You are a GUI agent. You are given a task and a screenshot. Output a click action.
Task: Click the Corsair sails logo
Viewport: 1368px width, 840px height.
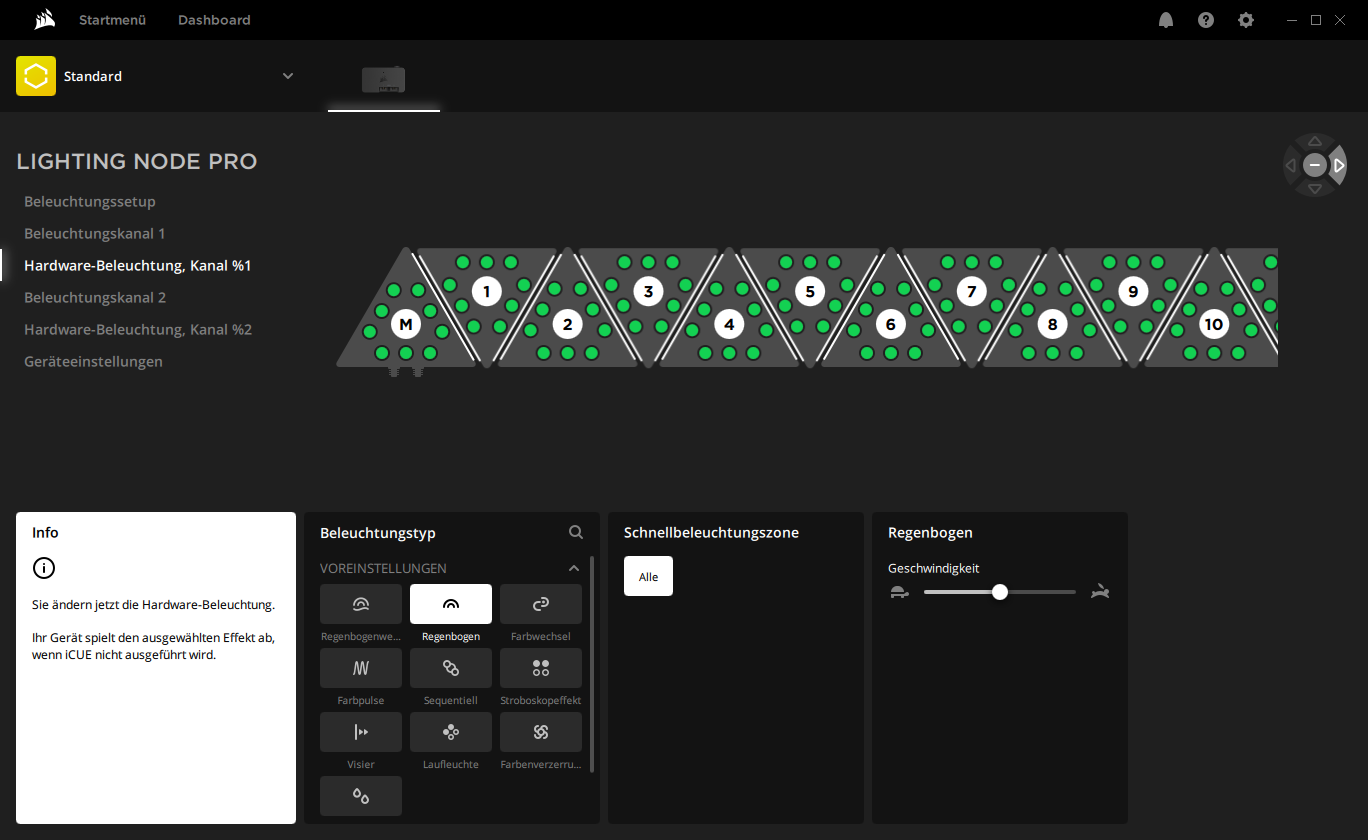tap(44, 20)
